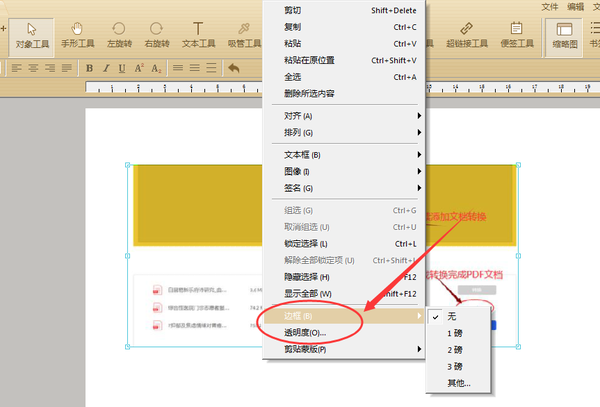Select the 手形工具 hand tool

pos(78,36)
